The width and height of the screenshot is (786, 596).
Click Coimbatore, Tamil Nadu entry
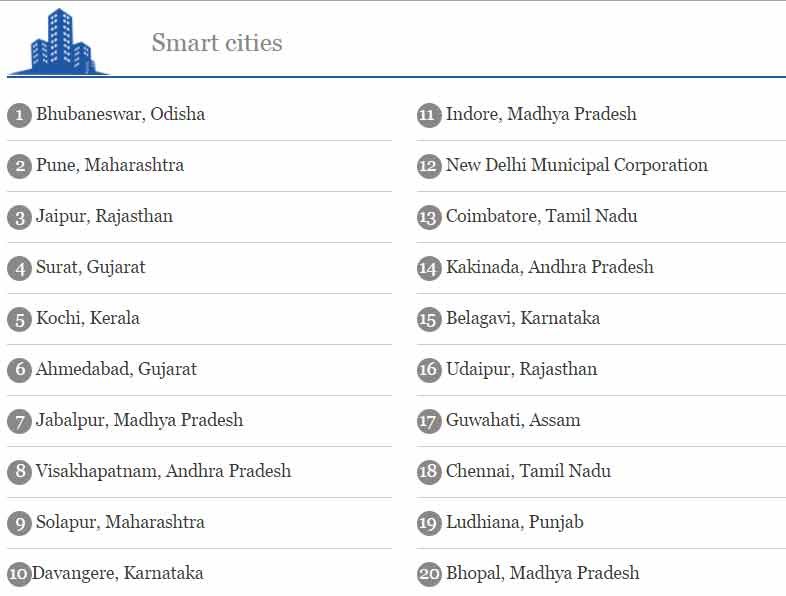541,217
